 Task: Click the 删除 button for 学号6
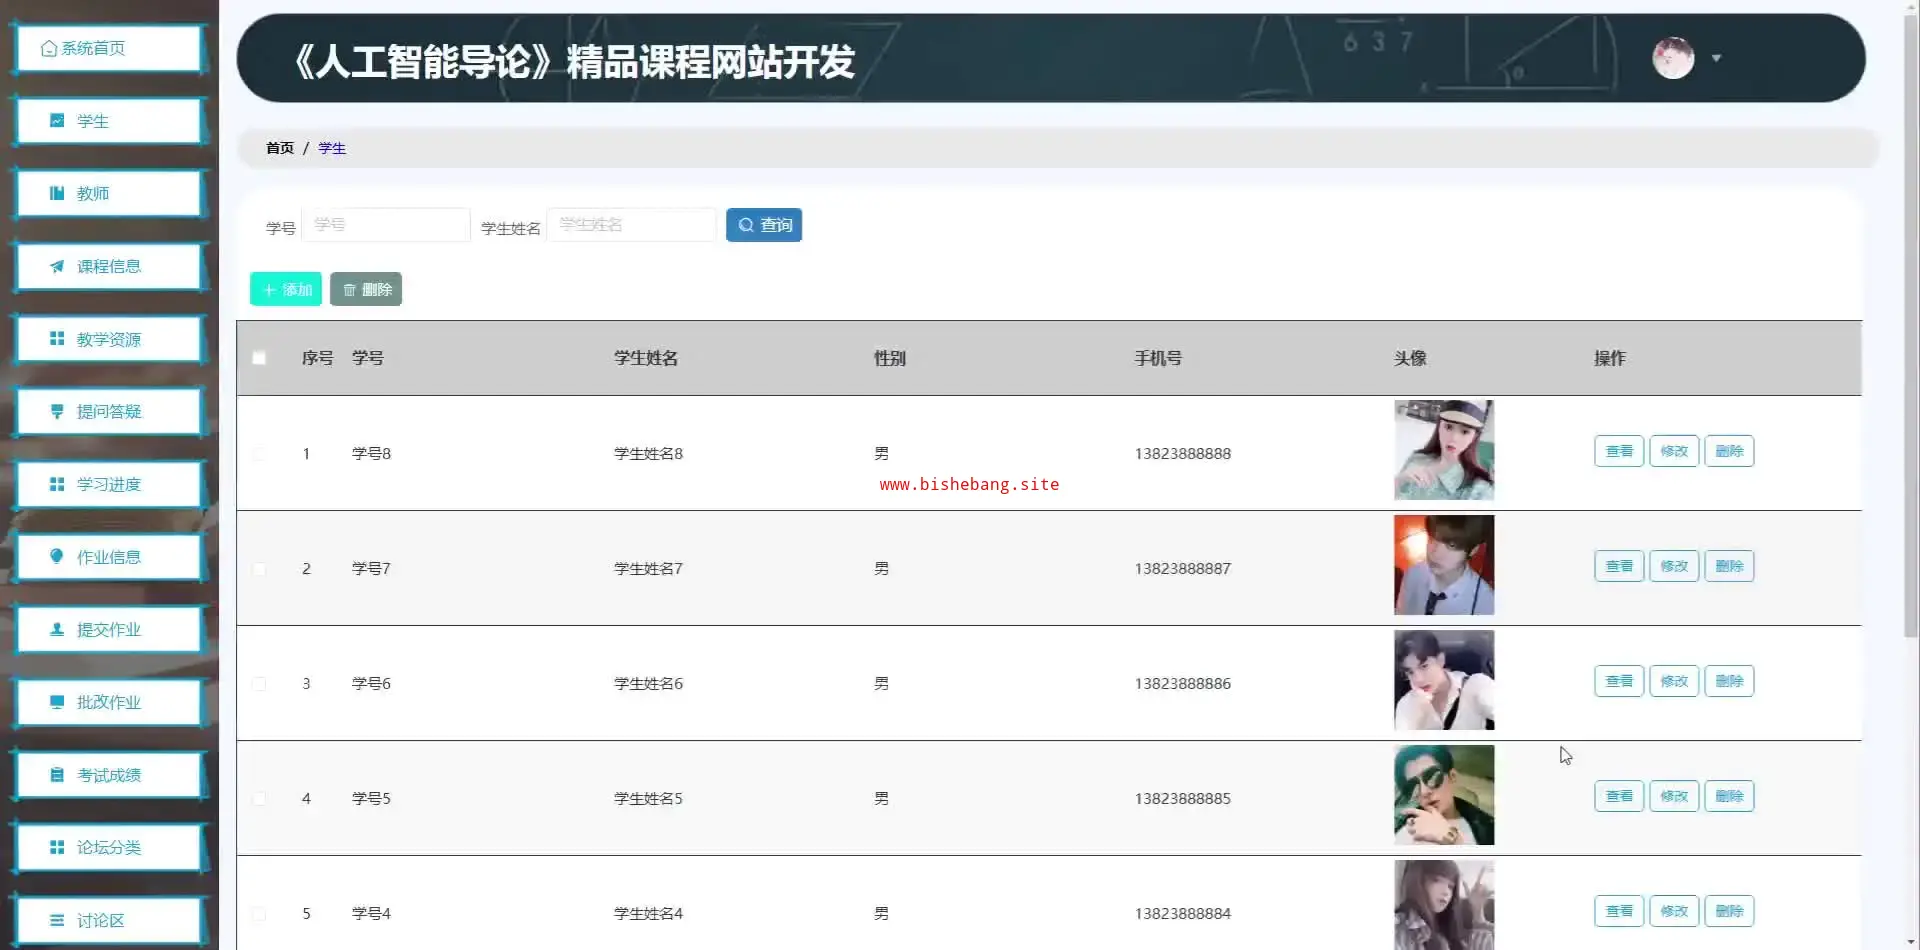1729,681
